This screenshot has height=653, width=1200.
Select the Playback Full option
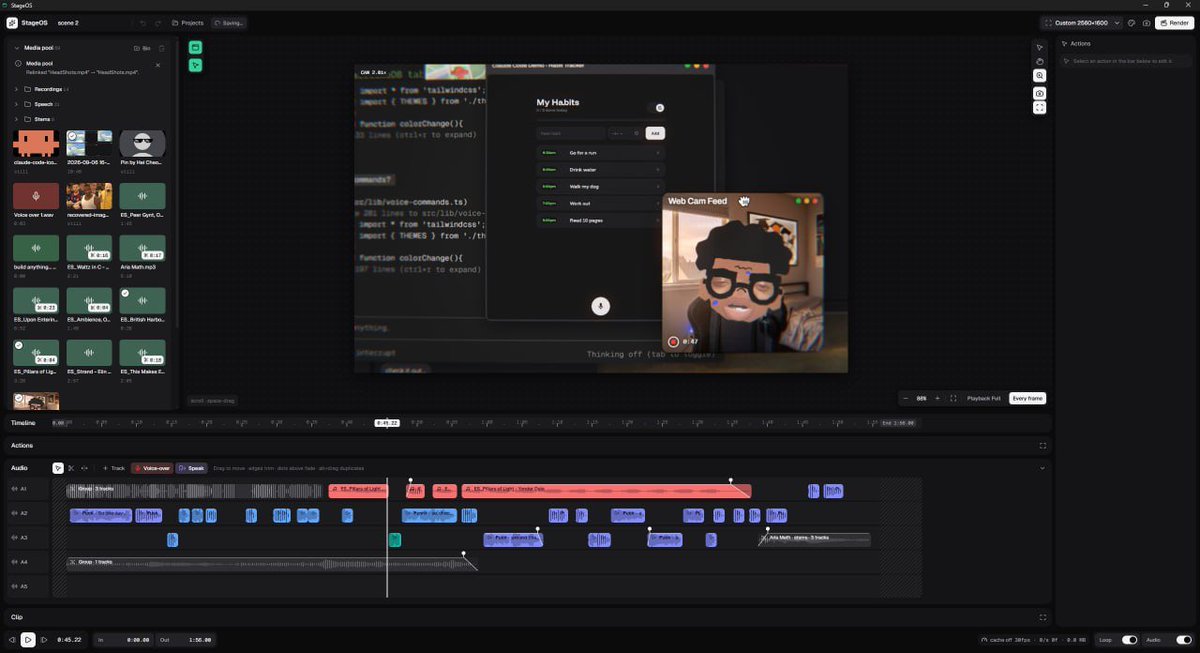pos(983,398)
